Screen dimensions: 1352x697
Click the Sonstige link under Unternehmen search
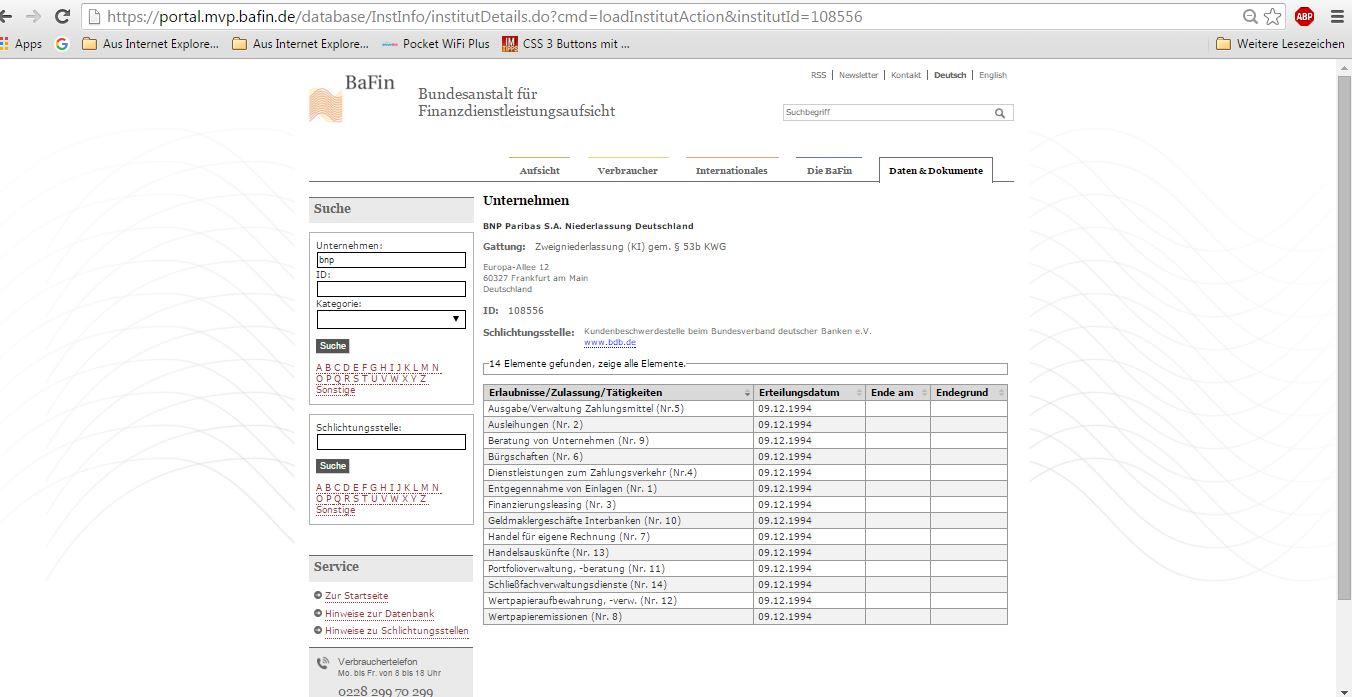click(x=336, y=390)
